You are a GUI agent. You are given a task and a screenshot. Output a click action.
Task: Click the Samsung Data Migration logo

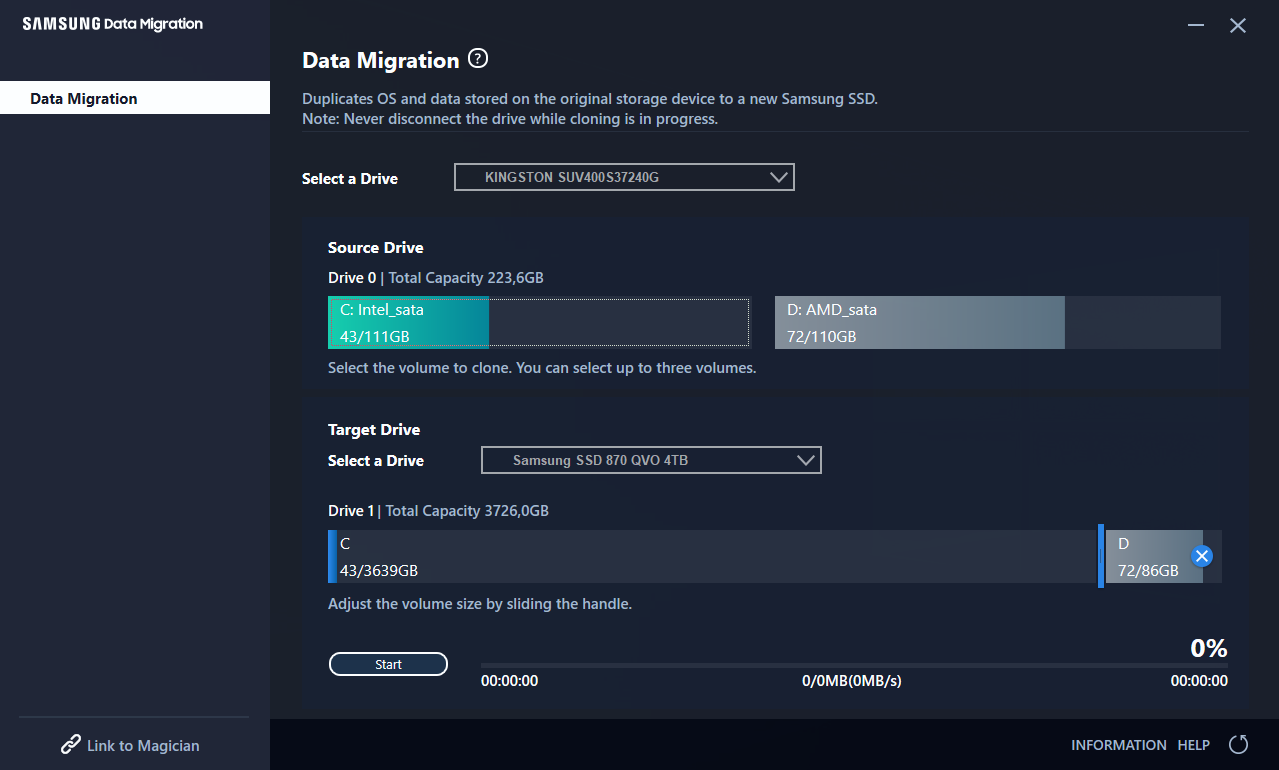pos(113,24)
